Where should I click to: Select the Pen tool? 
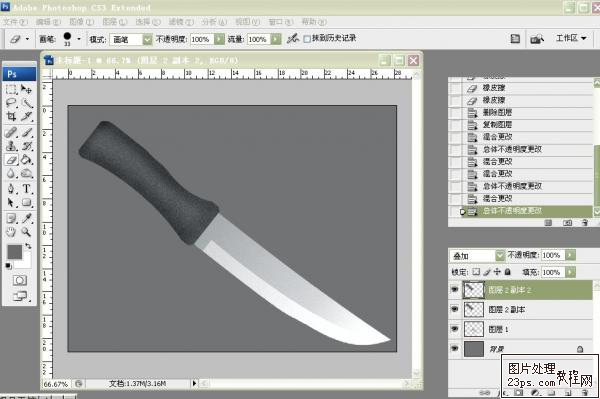point(11,189)
